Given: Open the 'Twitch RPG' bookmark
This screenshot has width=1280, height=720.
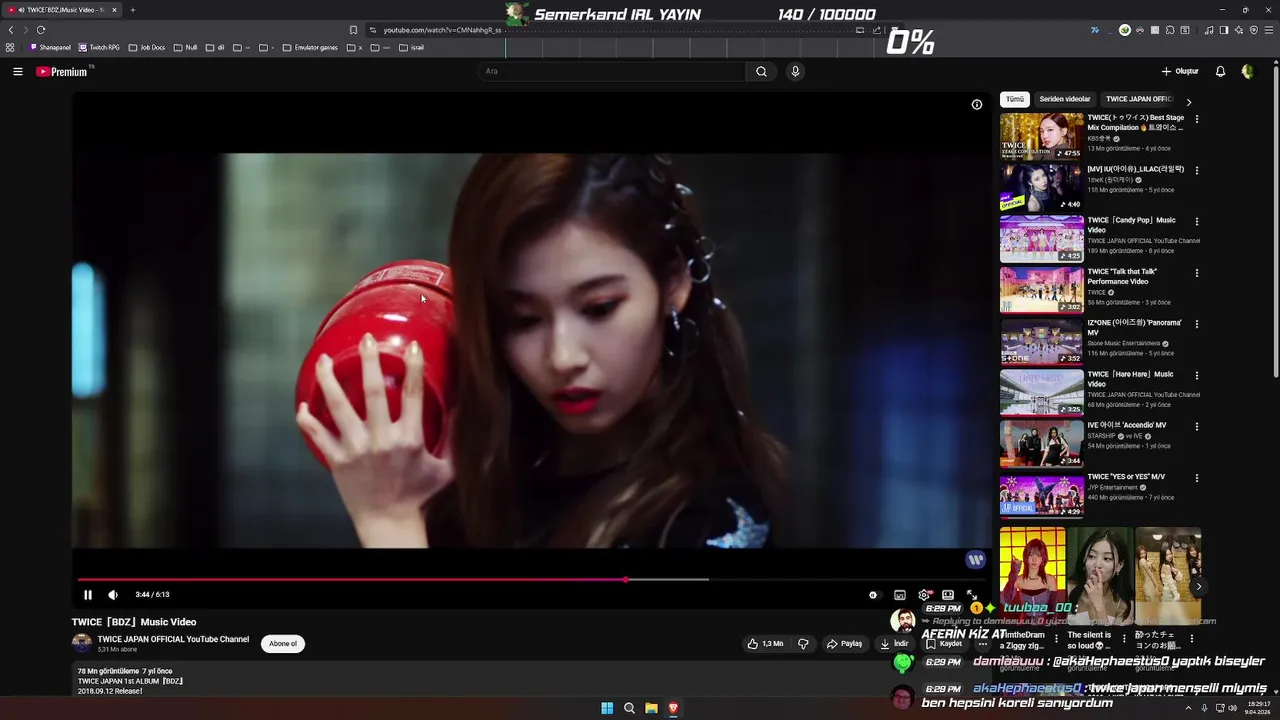Looking at the screenshot, I should click(x=100, y=47).
